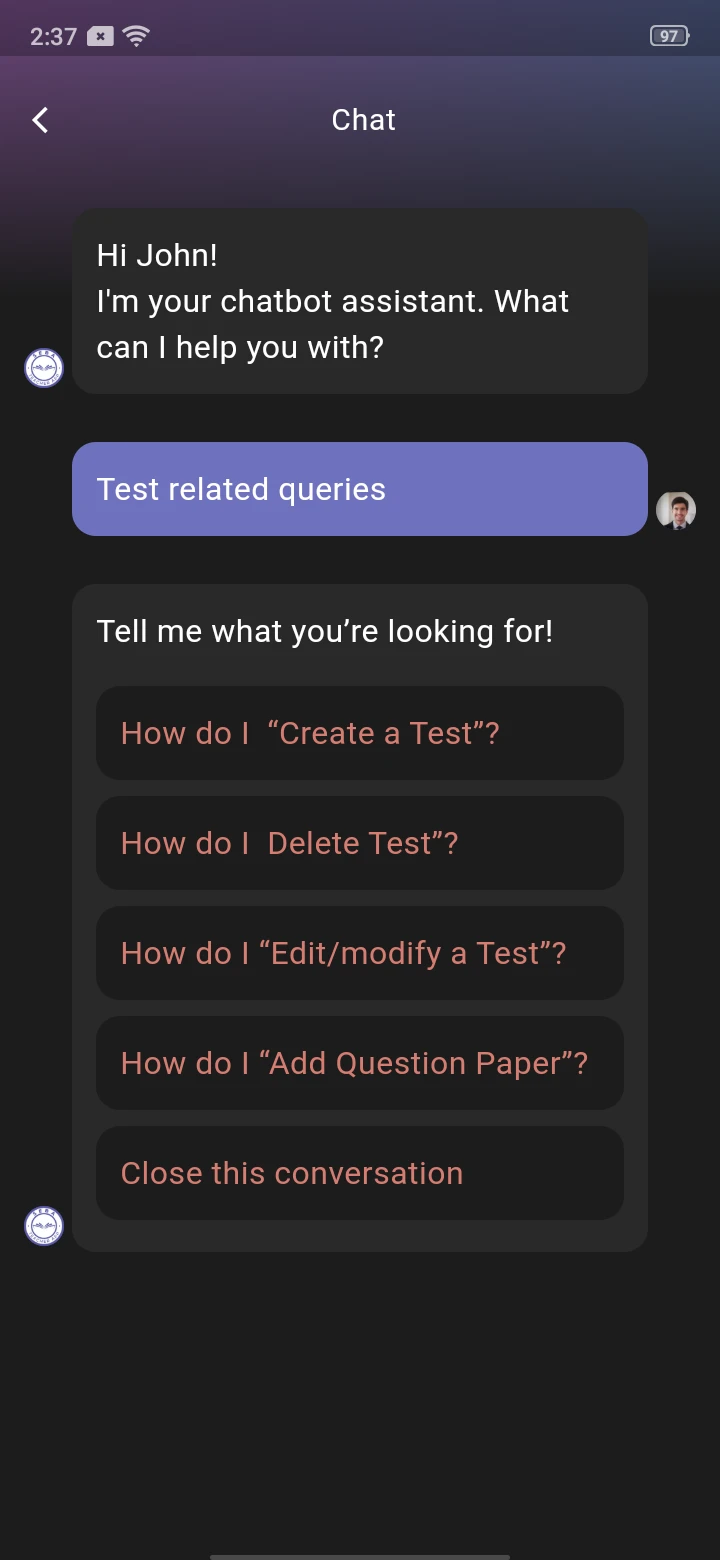Tap "Tell me what you're looking for!" text

point(325,631)
